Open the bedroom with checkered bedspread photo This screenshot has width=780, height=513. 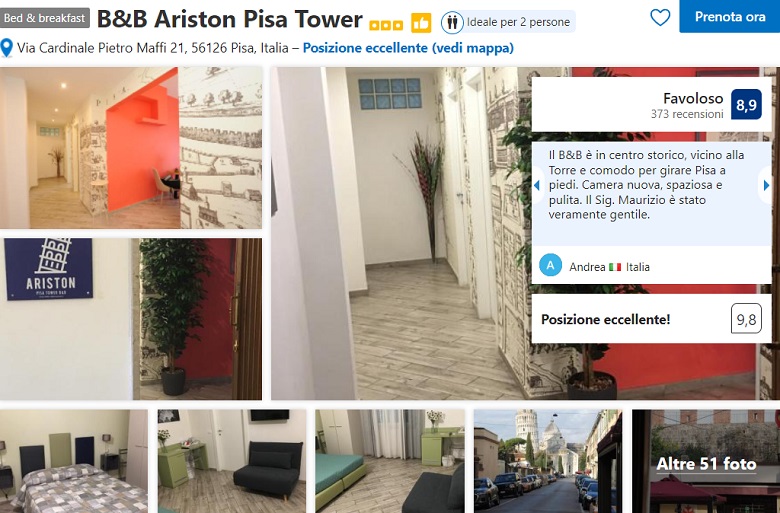[x=74, y=461]
